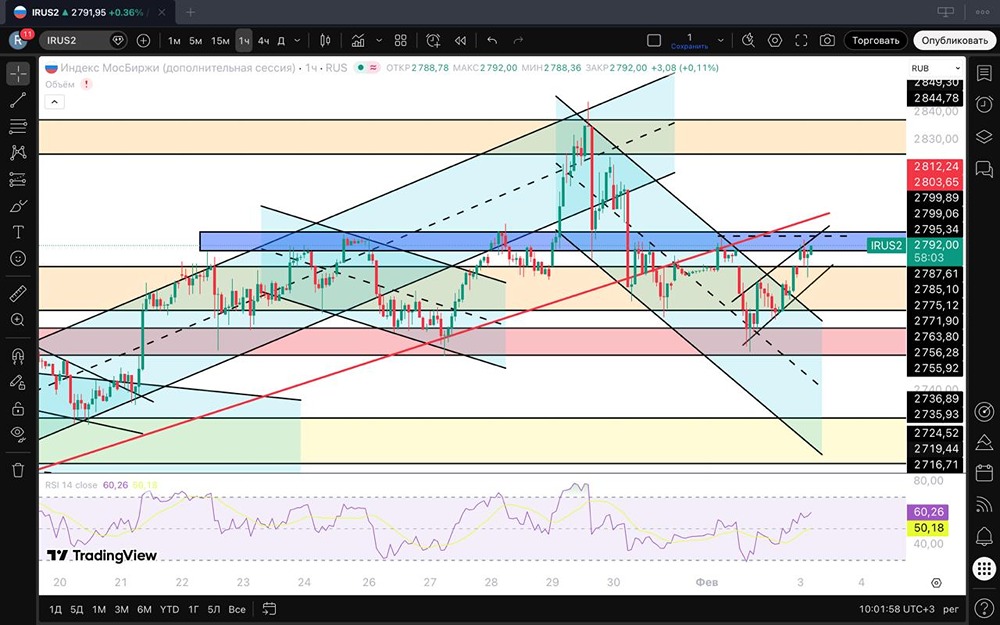Undo the last chart action
This screenshot has width=1000, height=625.
(492, 40)
